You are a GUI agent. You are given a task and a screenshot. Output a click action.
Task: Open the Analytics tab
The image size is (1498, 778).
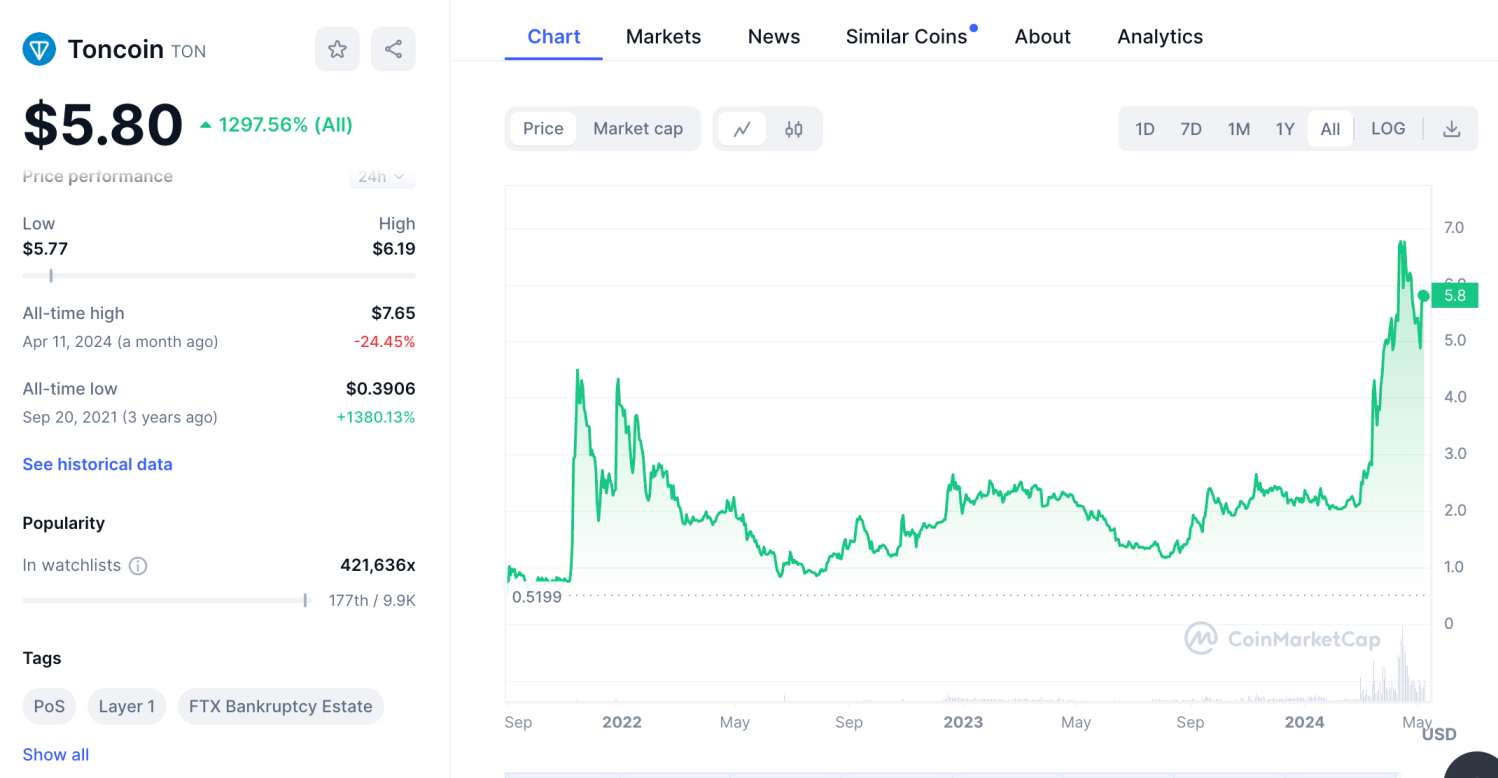pos(1160,37)
